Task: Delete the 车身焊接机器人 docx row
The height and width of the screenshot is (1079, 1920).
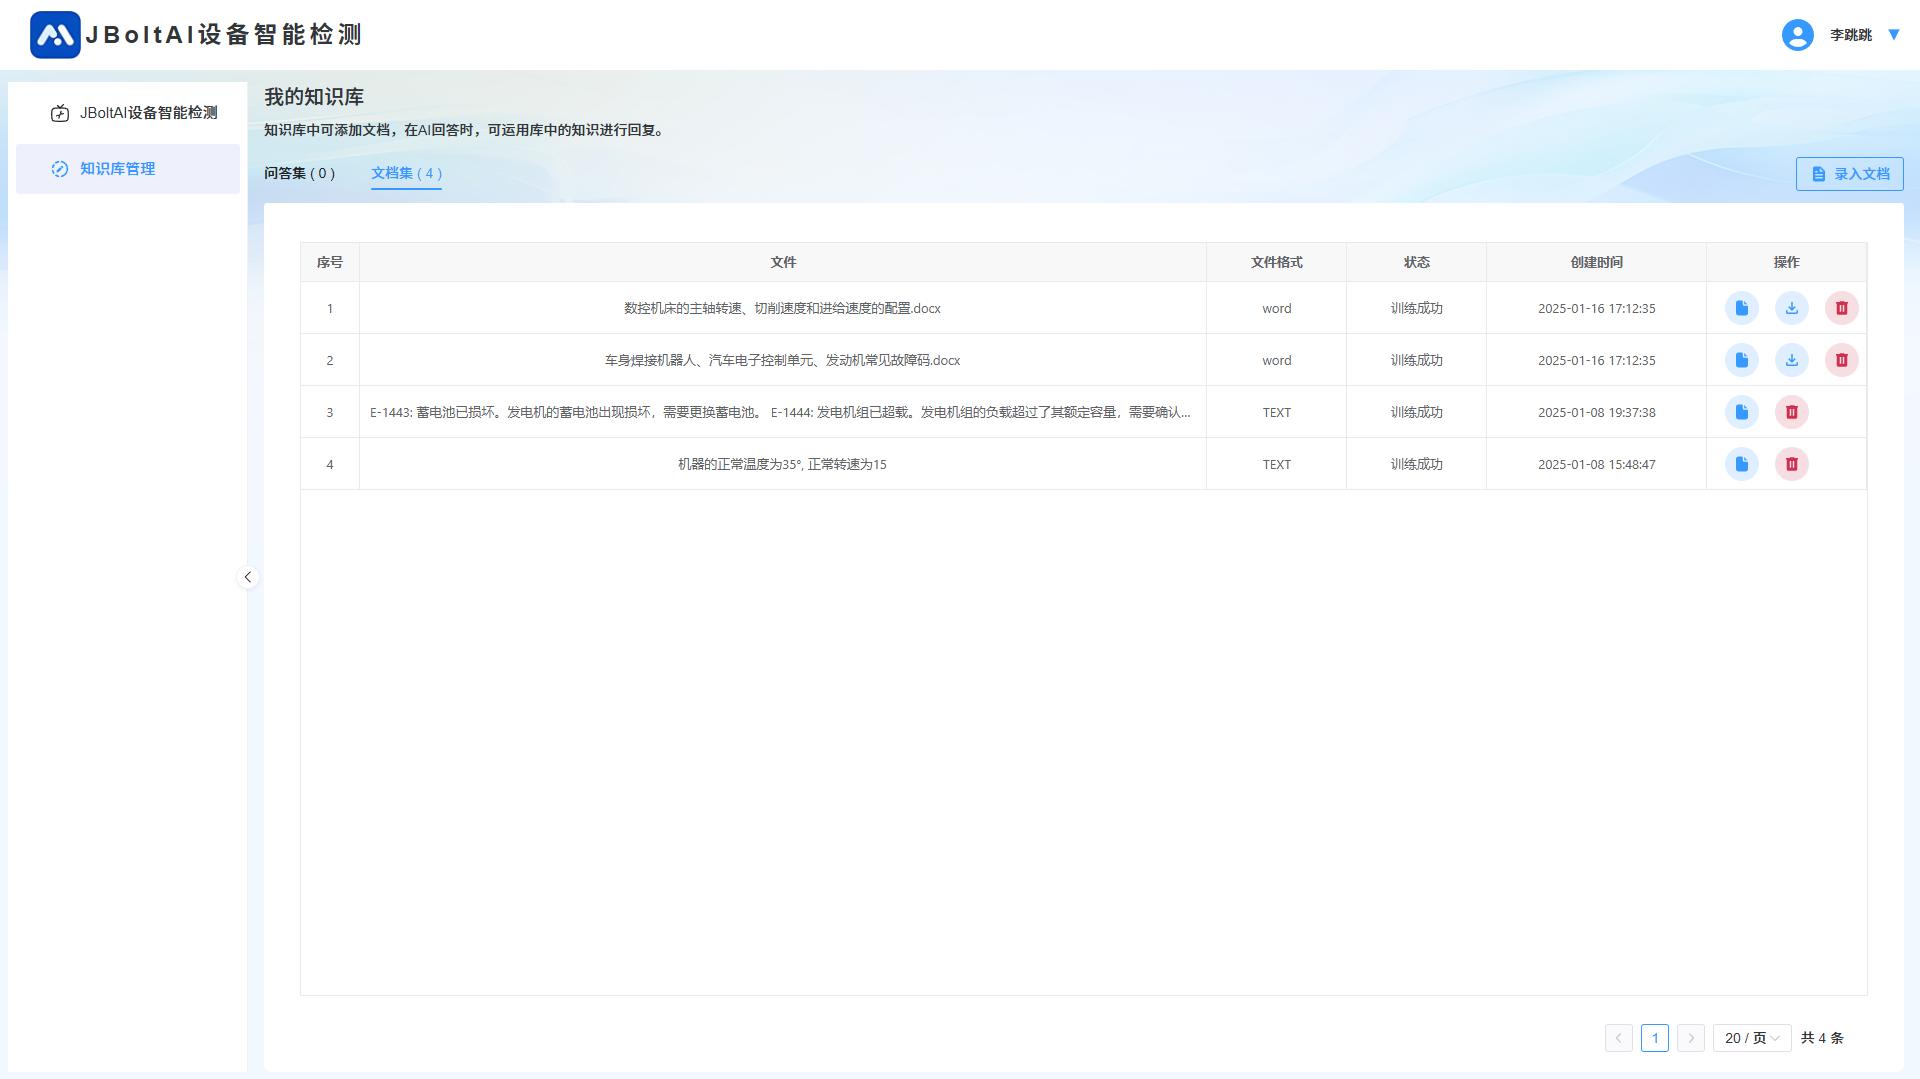Action: (x=1841, y=360)
